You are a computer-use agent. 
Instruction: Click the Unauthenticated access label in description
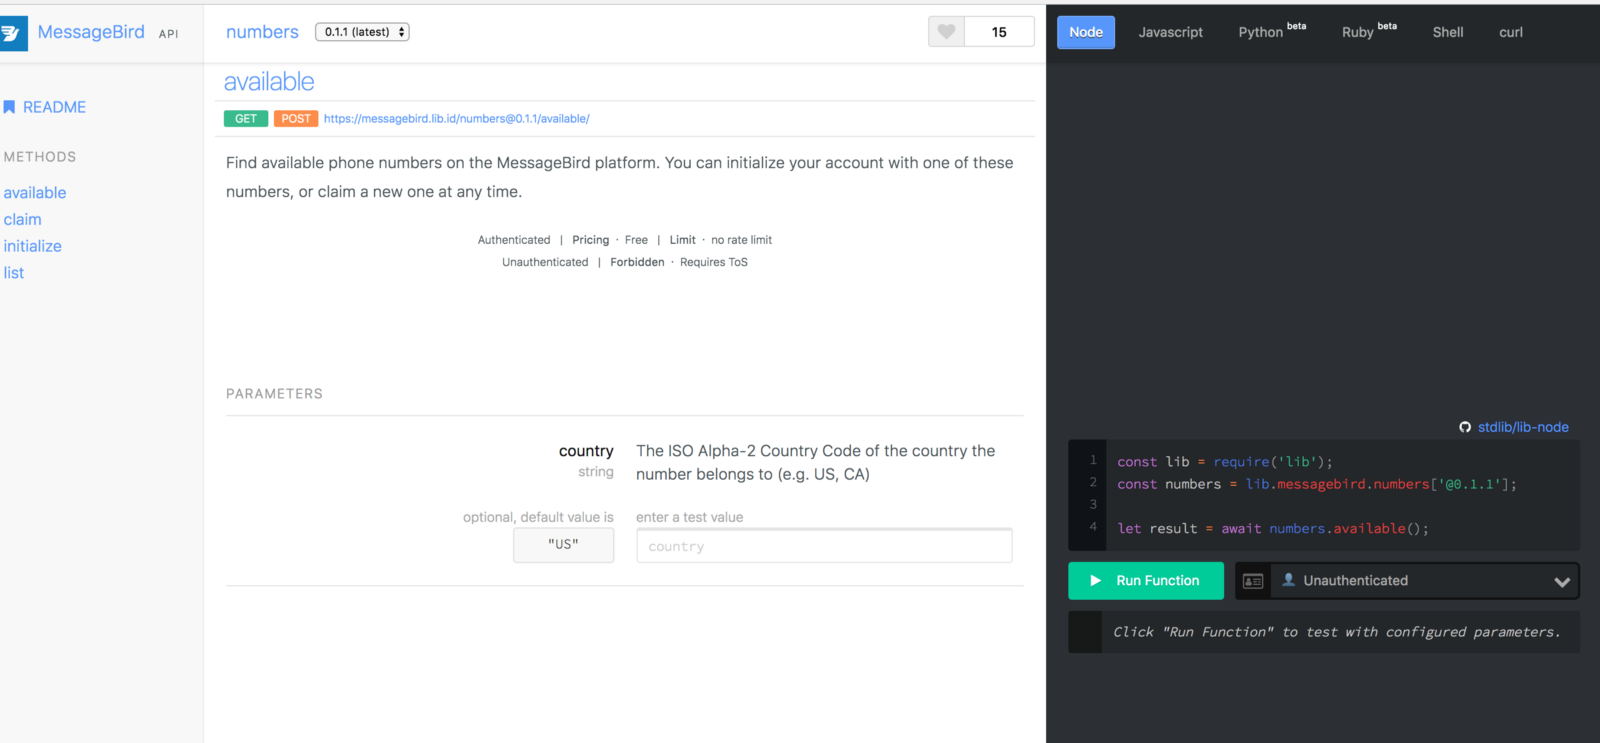545,262
